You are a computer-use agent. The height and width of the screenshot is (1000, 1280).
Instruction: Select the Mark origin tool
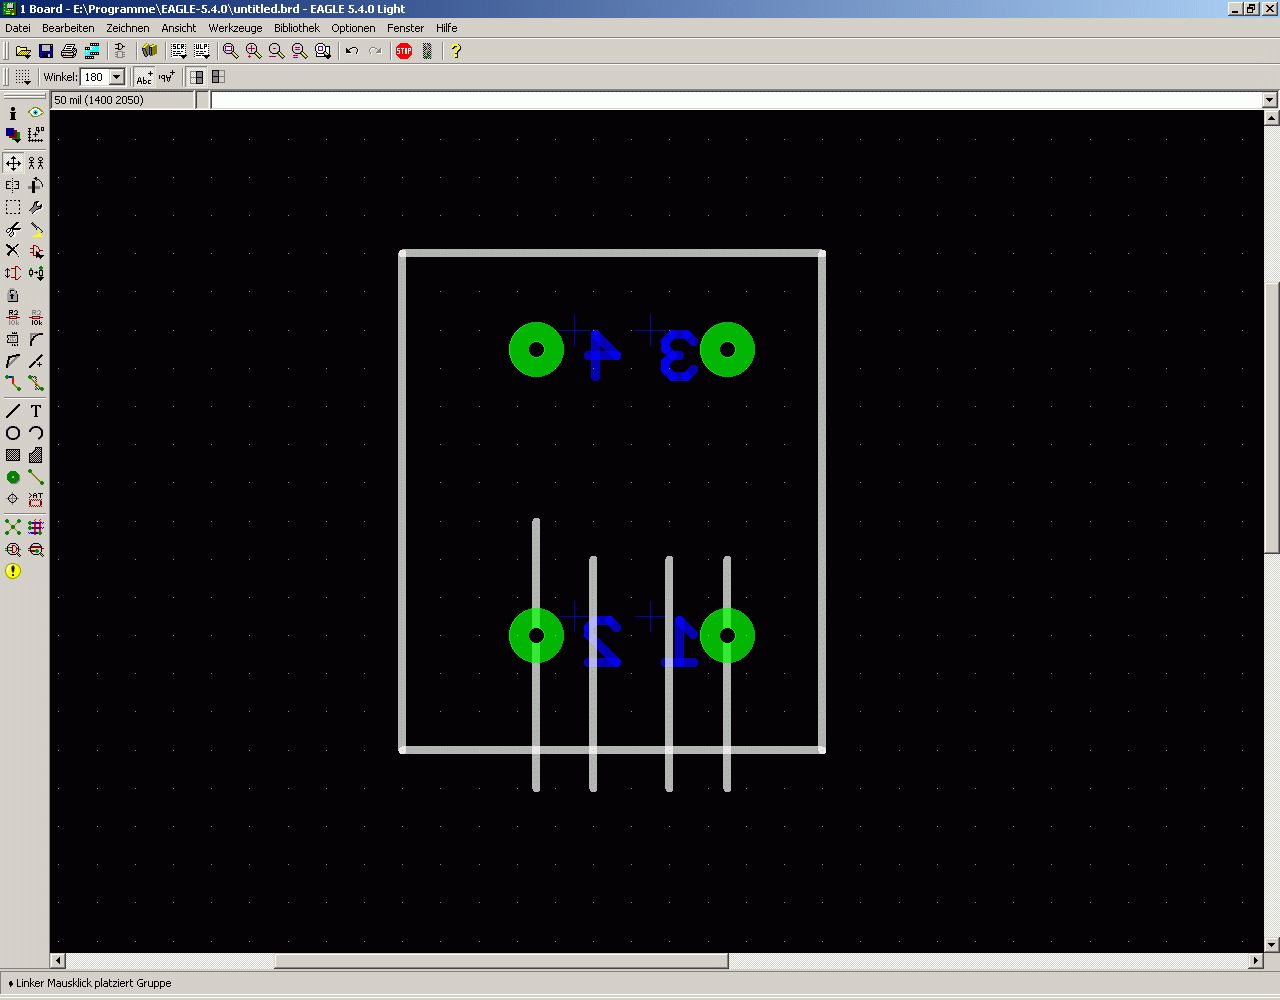(36, 134)
